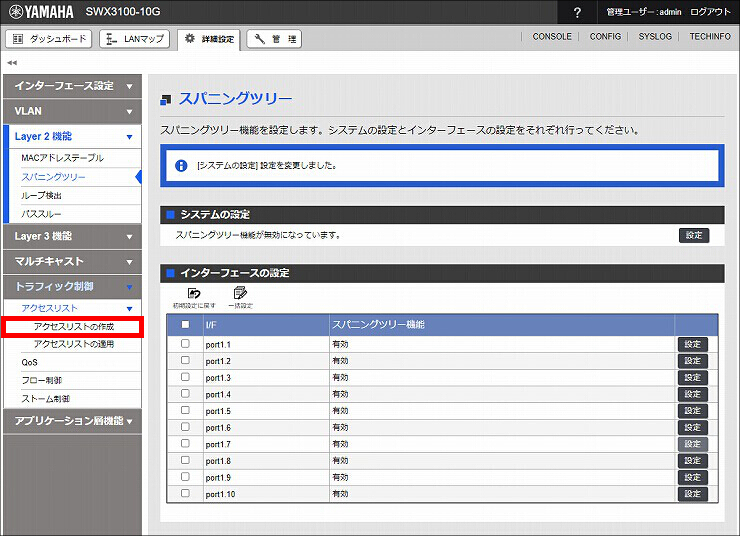This screenshot has height=536, width=740.
Task: Click 設定 button for port1.6
Action: tap(692, 427)
